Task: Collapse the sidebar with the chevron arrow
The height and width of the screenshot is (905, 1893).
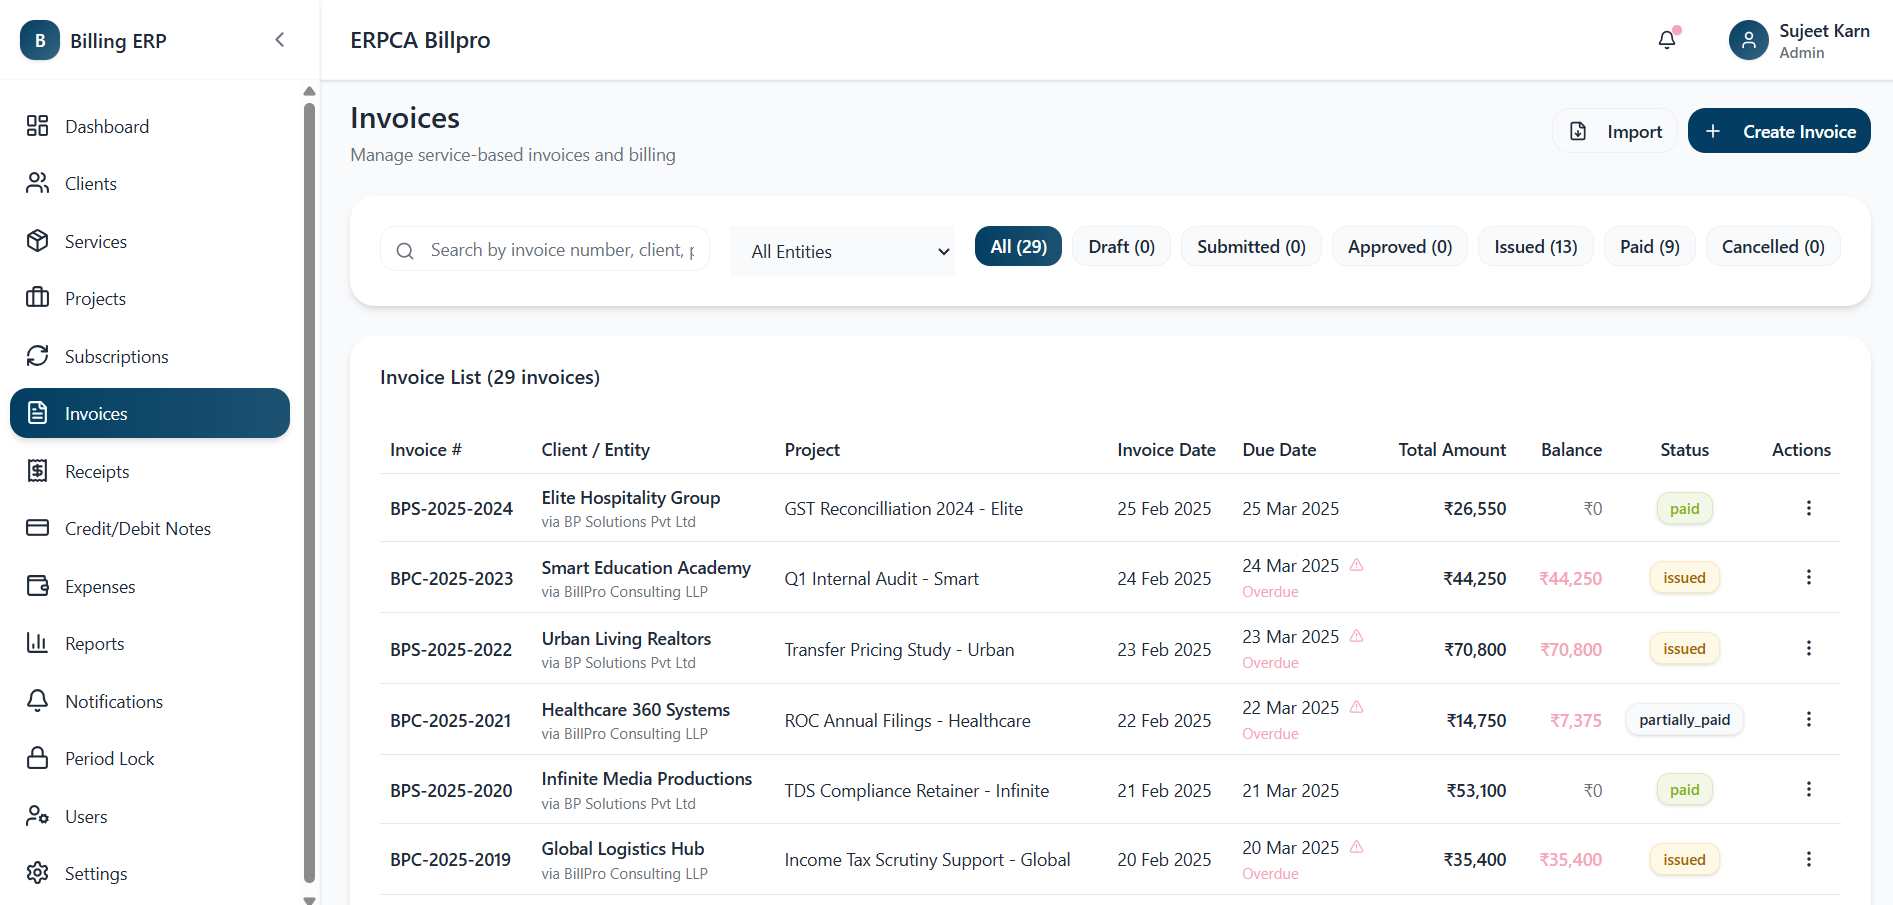Action: pyautogui.click(x=279, y=40)
